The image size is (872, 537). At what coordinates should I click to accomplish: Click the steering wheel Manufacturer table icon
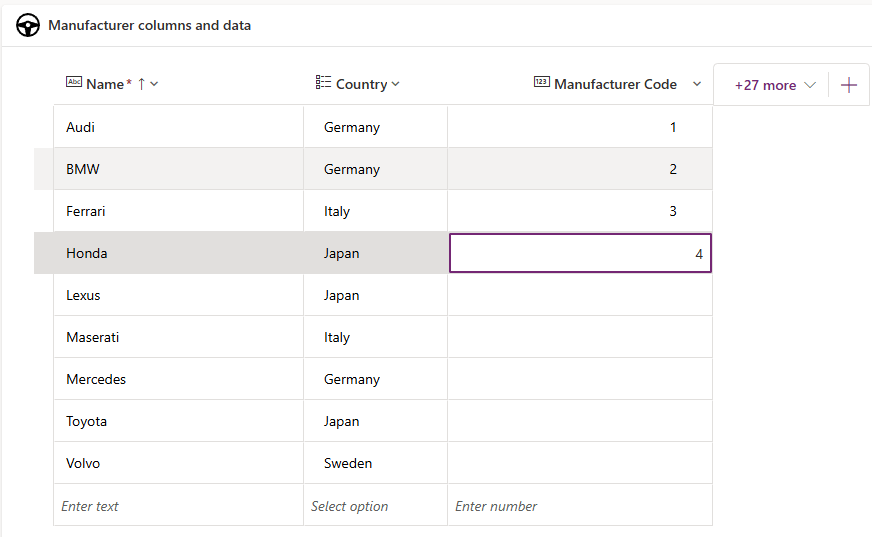click(28, 26)
